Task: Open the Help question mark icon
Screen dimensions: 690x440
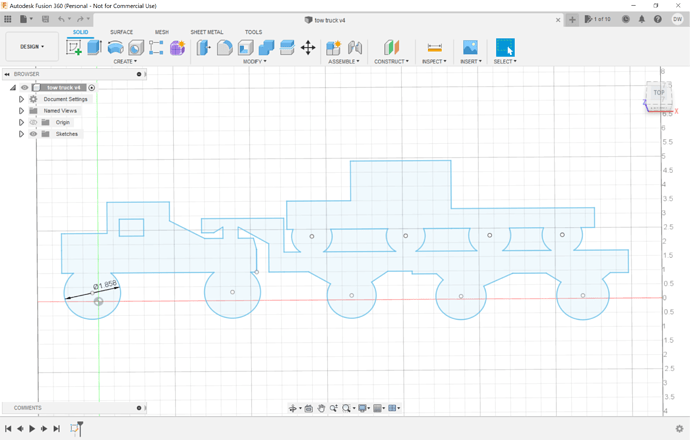Action: point(657,19)
